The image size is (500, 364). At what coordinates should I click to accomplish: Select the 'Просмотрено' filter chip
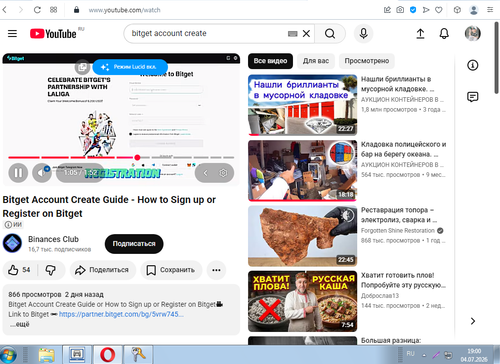tap(367, 61)
